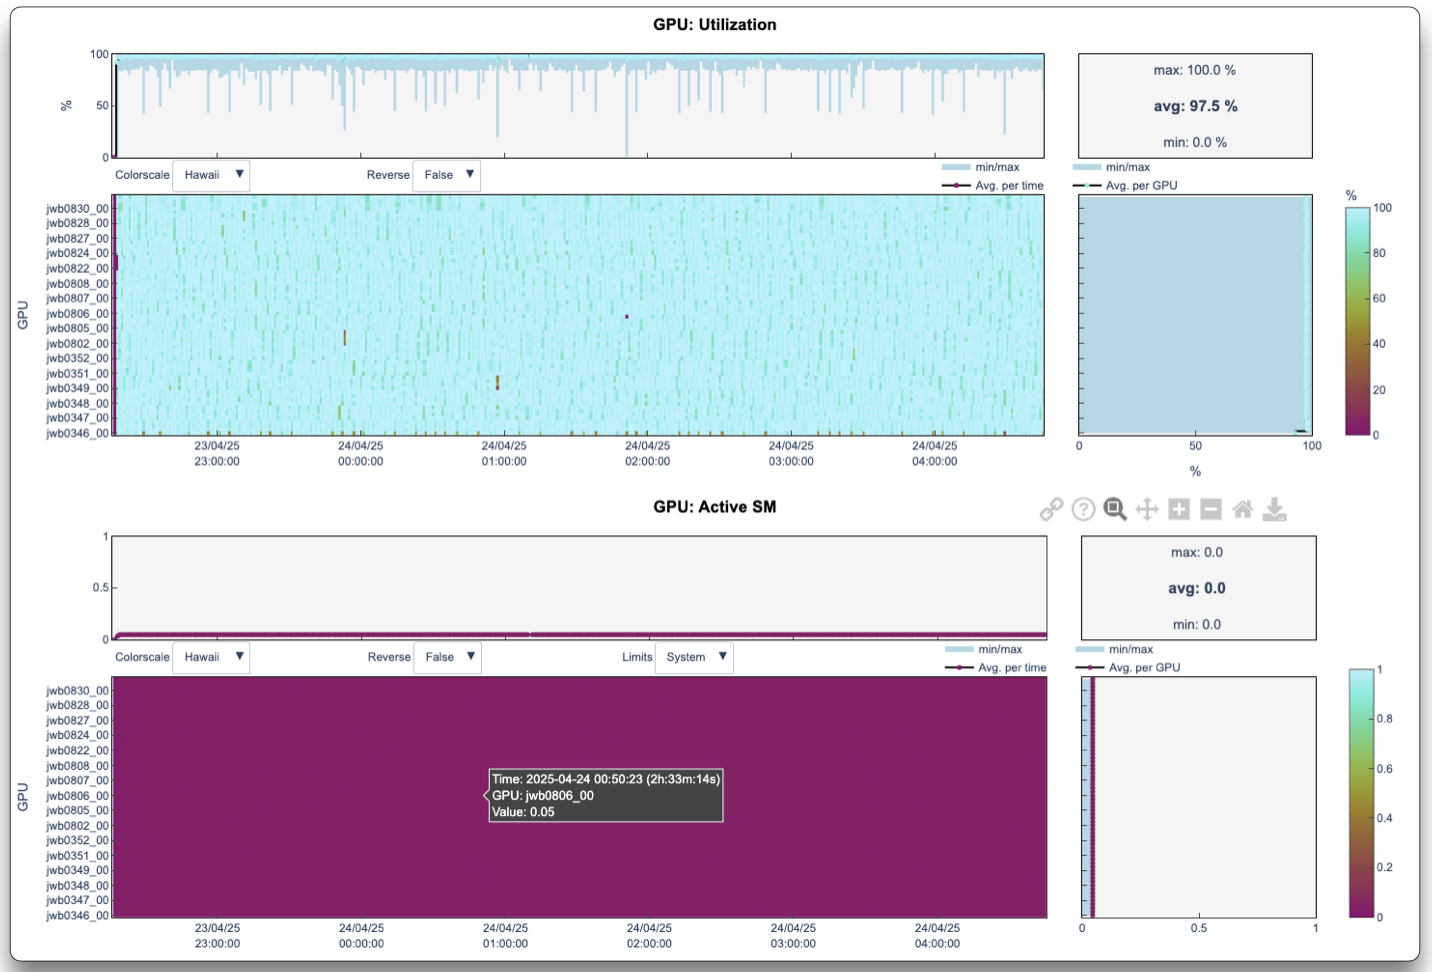Screen dimensions: 1432x972
Task: Select the box zoom magnifier tool
Action: pyautogui.click(x=1115, y=510)
